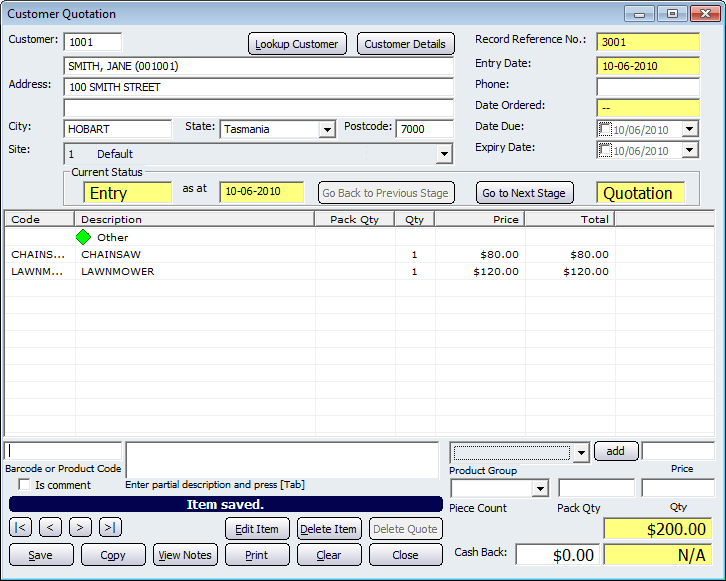The width and height of the screenshot is (726, 581).
Task: Click the Total column header
Action: pos(570,219)
